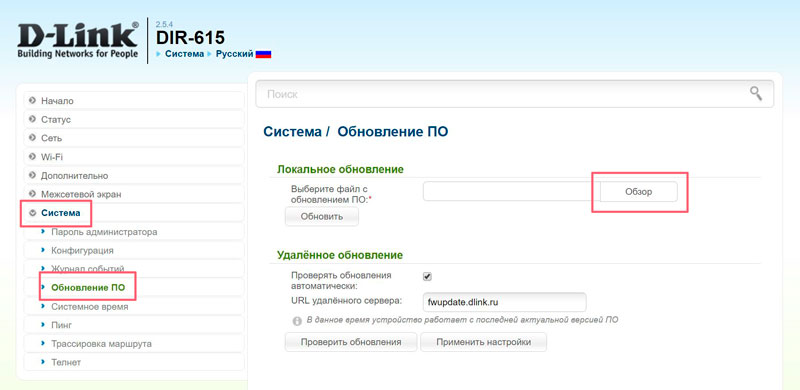Click the Обзор browse button
This screenshot has height=390, width=800.
click(x=639, y=192)
